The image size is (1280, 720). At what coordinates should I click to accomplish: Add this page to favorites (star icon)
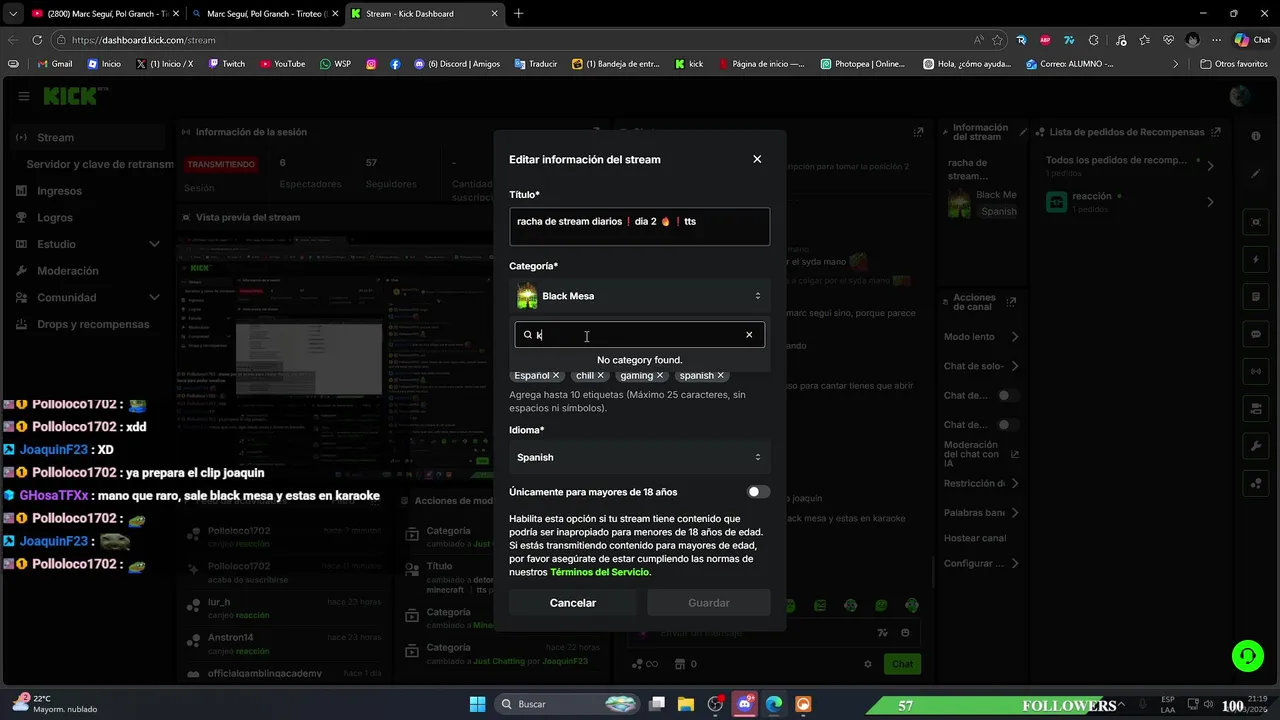997,40
